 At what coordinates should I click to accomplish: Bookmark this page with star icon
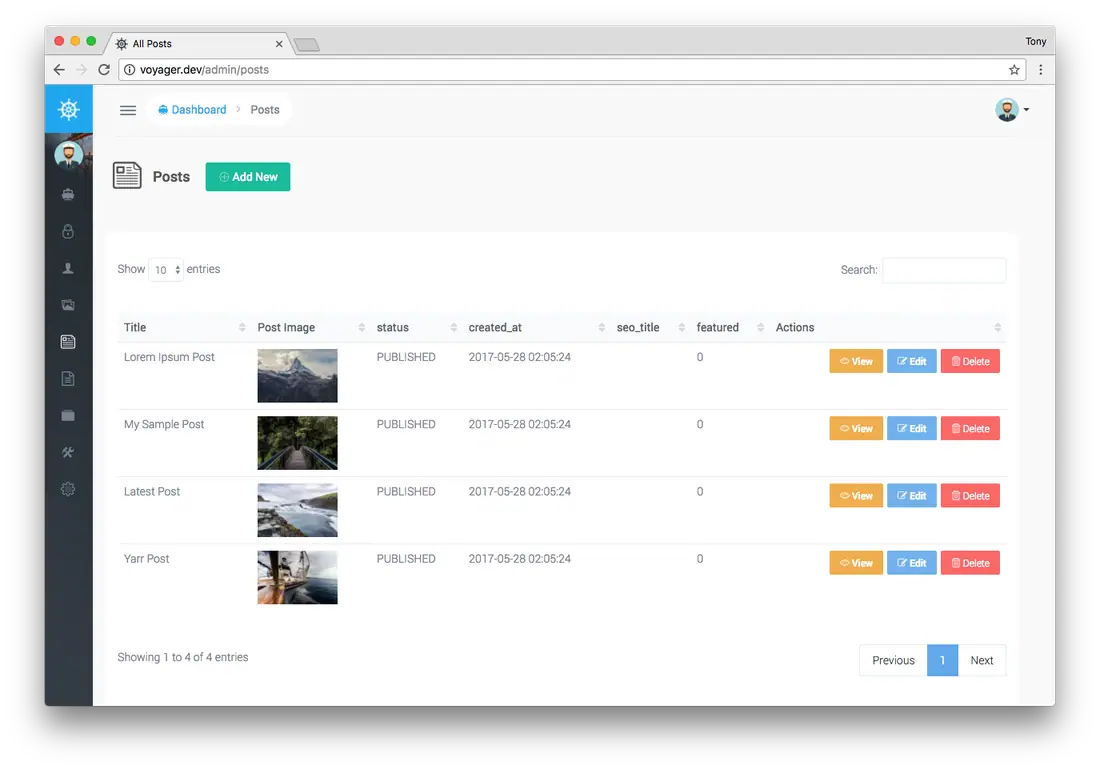tap(1014, 69)
